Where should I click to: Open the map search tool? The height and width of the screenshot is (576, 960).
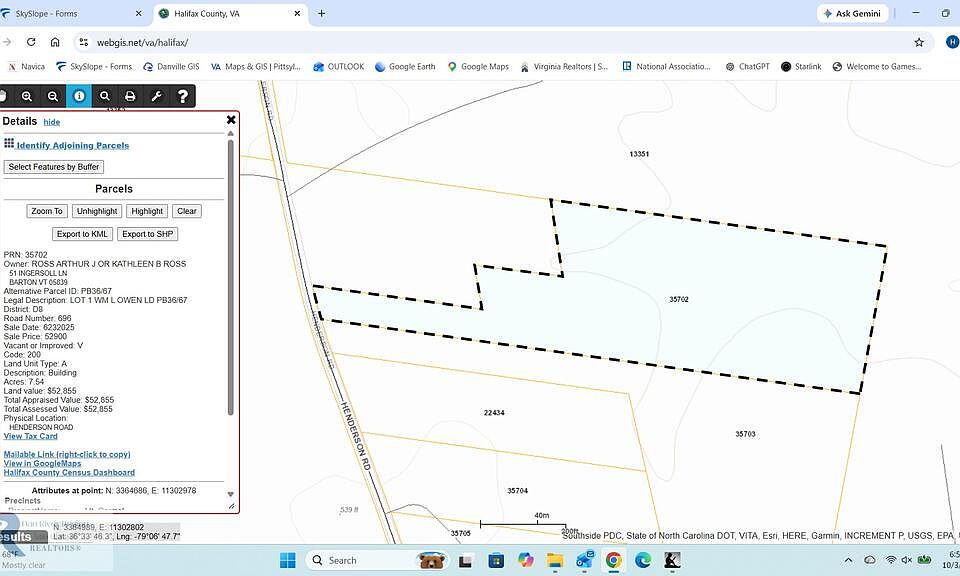tap(105, 96)
